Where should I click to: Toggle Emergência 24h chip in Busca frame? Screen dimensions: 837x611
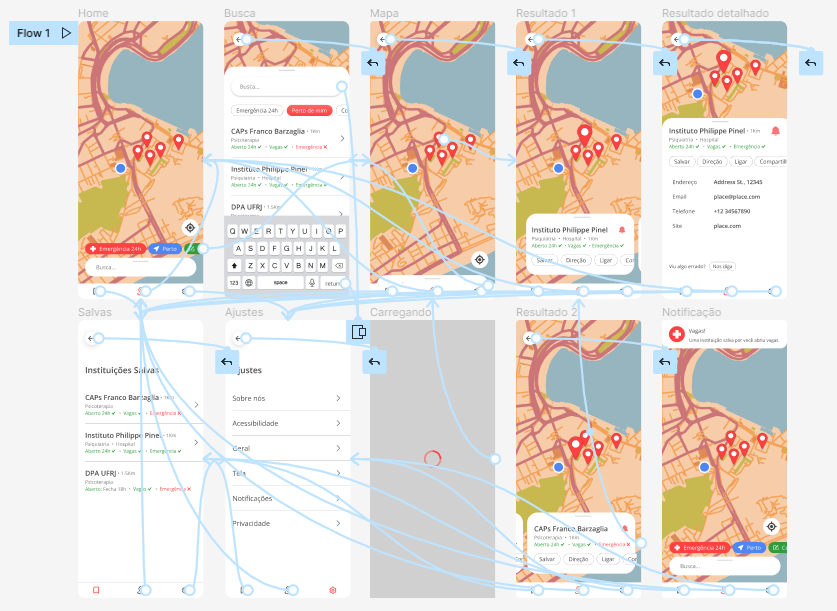coord(257,110)
